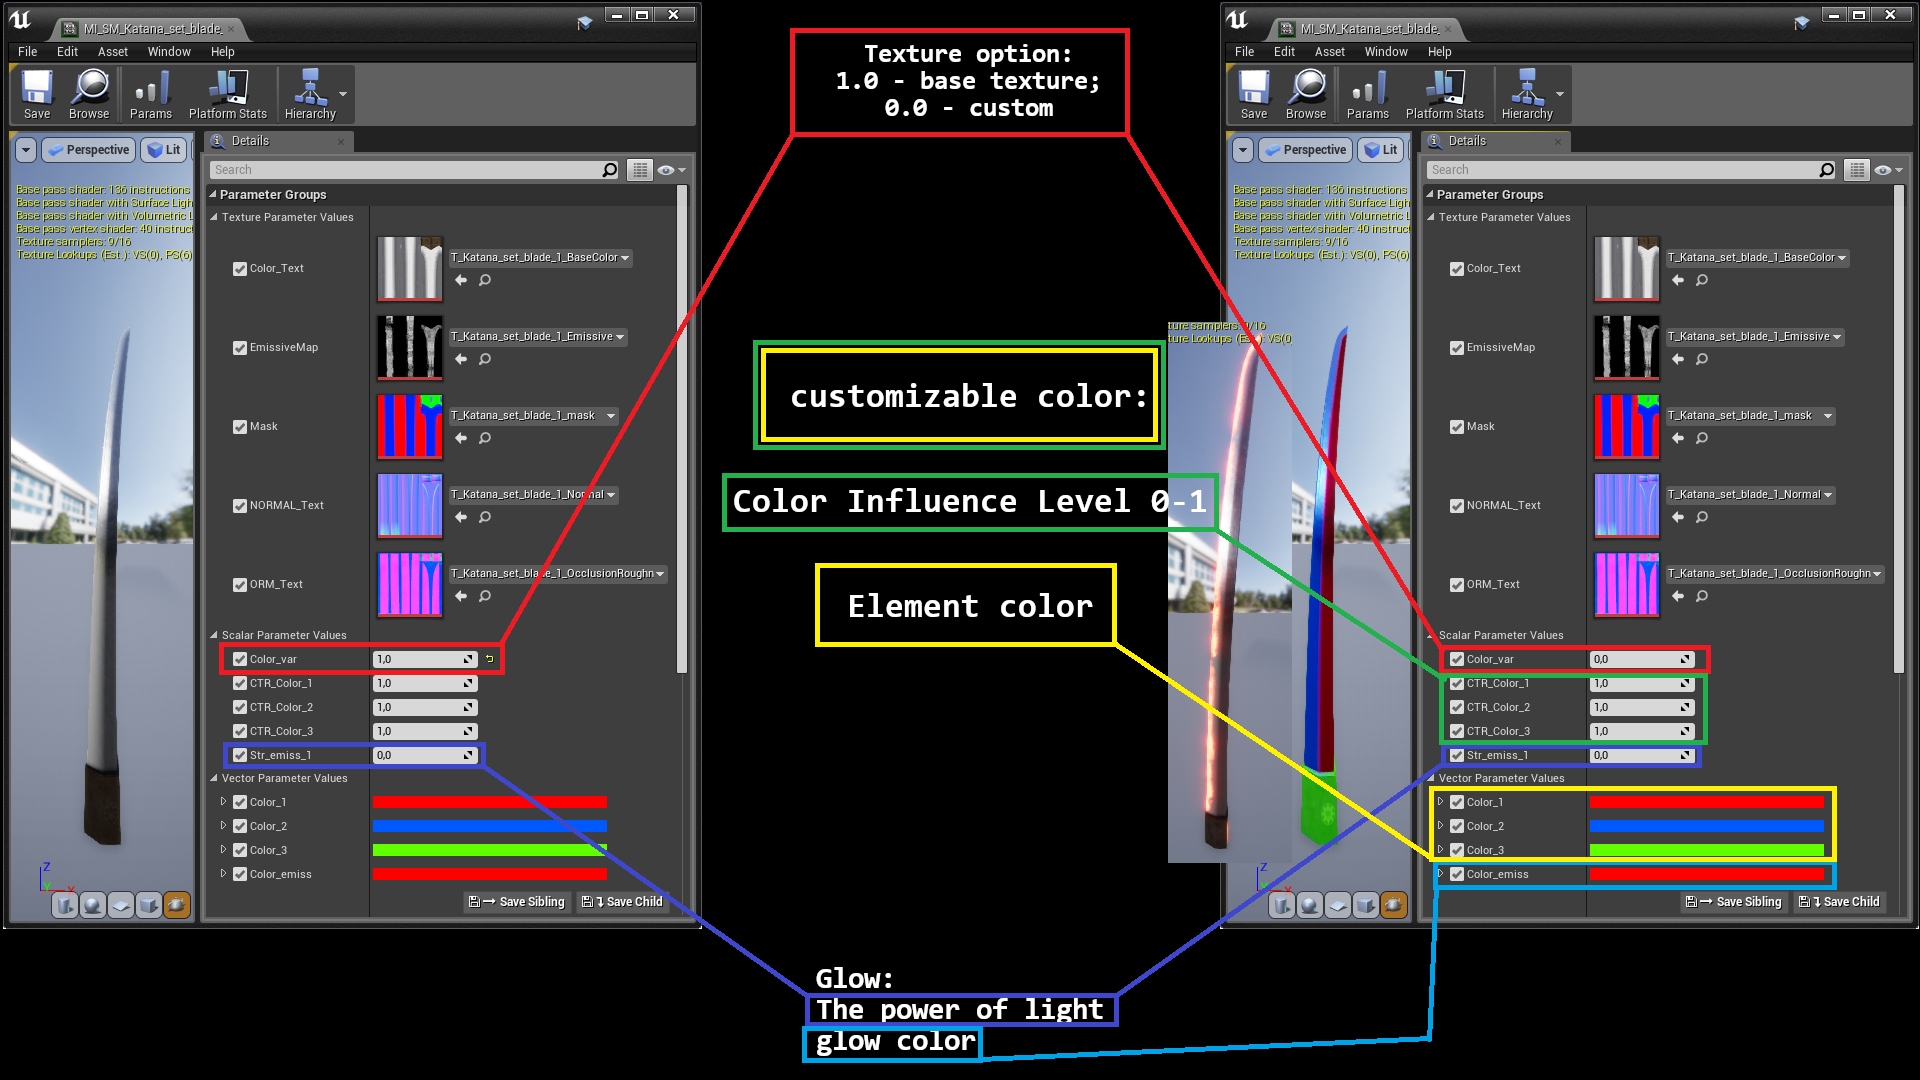1920x1080 pixels.
Task: Click Save Sibling button in left panel
Action: (x=518, y=902)
